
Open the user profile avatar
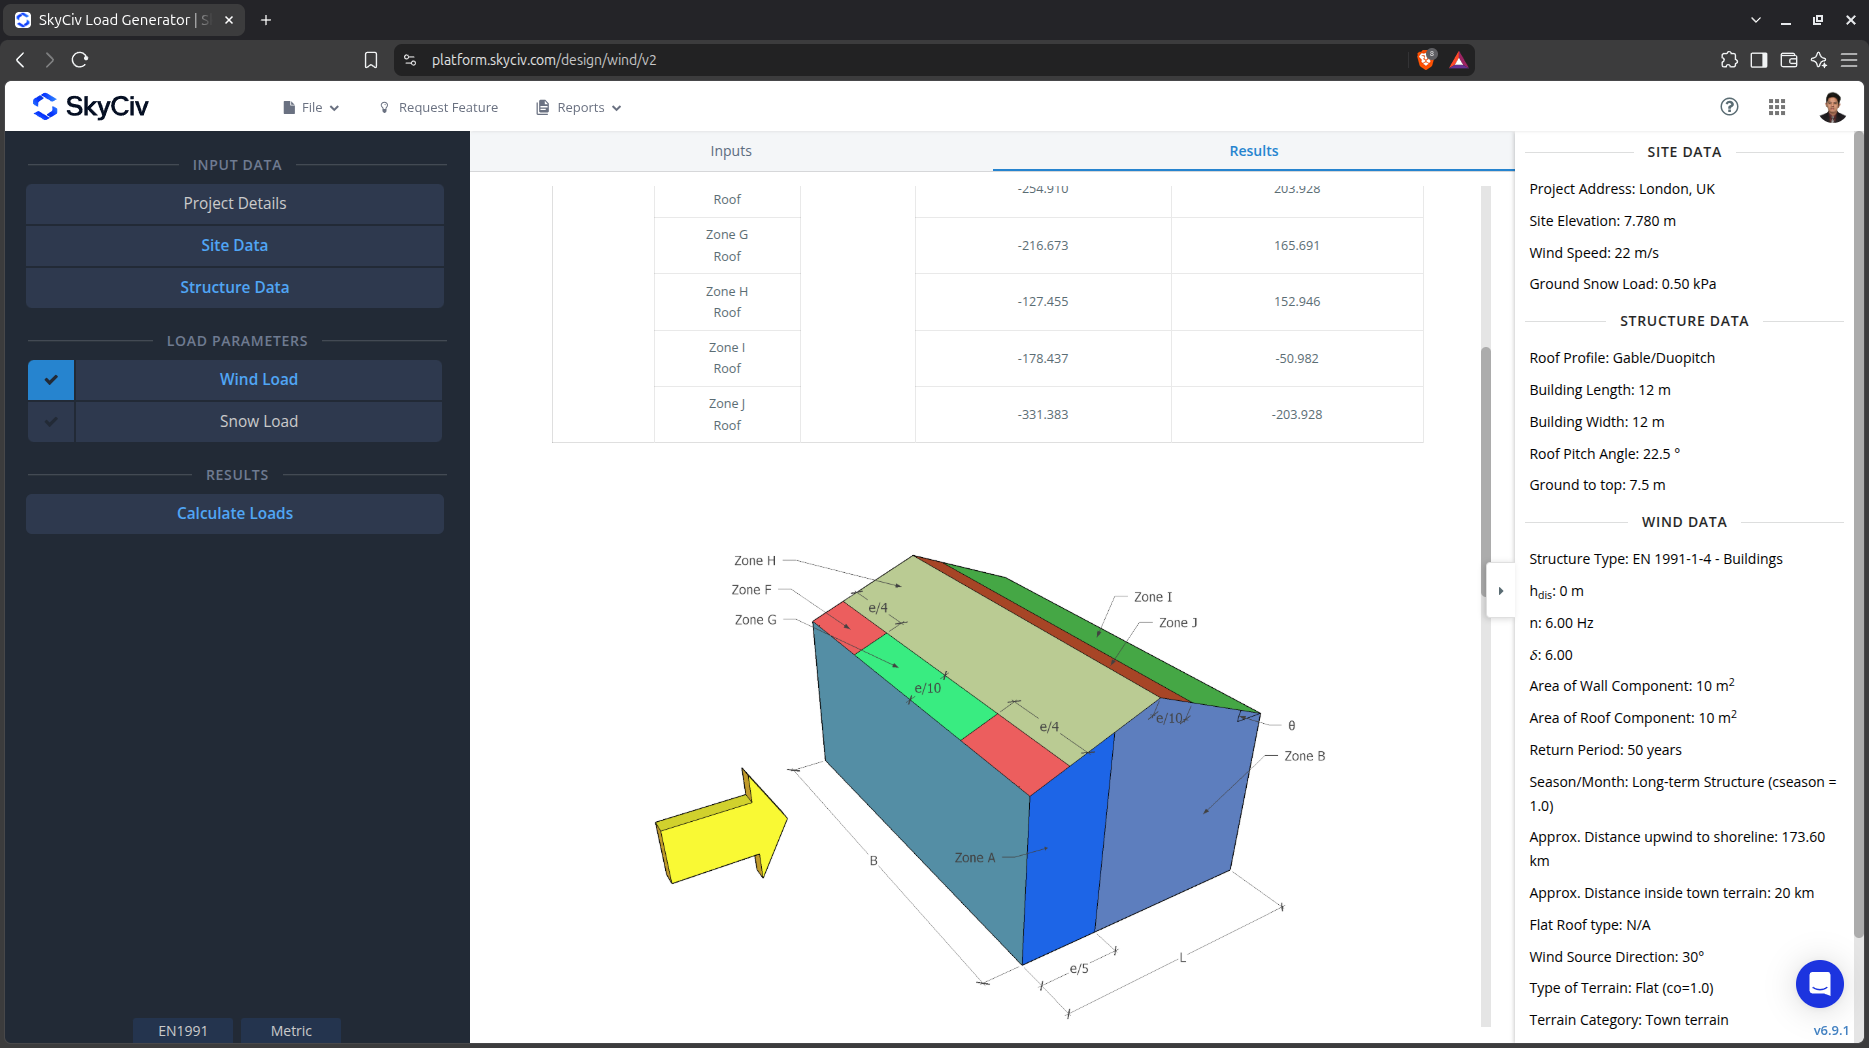coord(1832,107)
